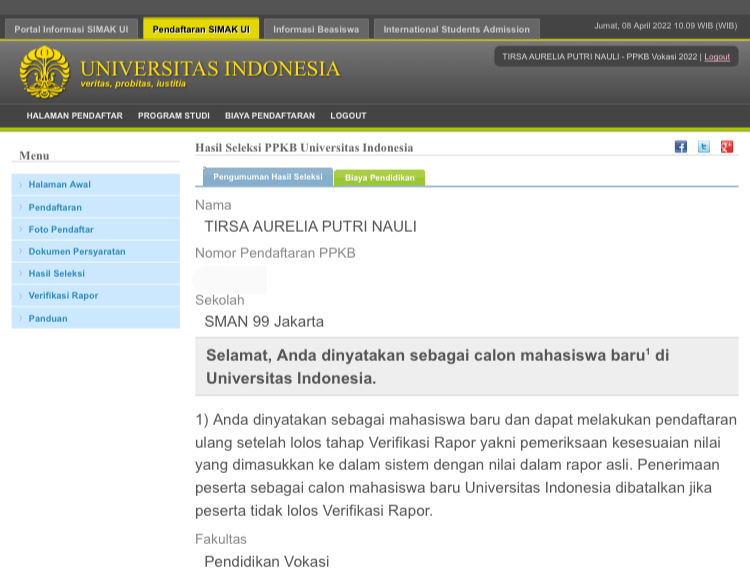The image size is (750, 581).
Task: Select the Pendaftaran SIMAK UI tab
Action: coord(201,29)
